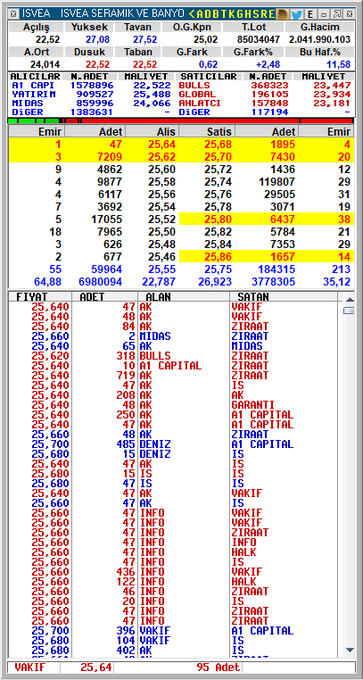The image size is (363, 680).
Task: Click the Twitter bird icon in title bar
Action: (297, 14)
